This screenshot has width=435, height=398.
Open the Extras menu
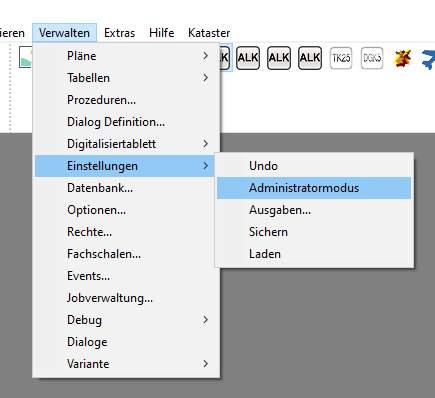coord(119,33)
